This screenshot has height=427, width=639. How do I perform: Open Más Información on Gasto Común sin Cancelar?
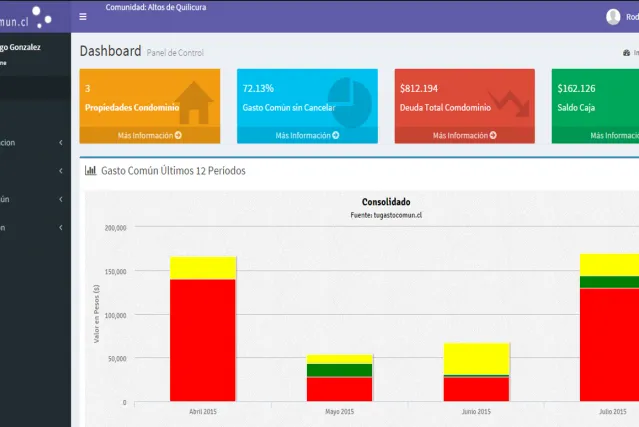click(x=307, y=135)
